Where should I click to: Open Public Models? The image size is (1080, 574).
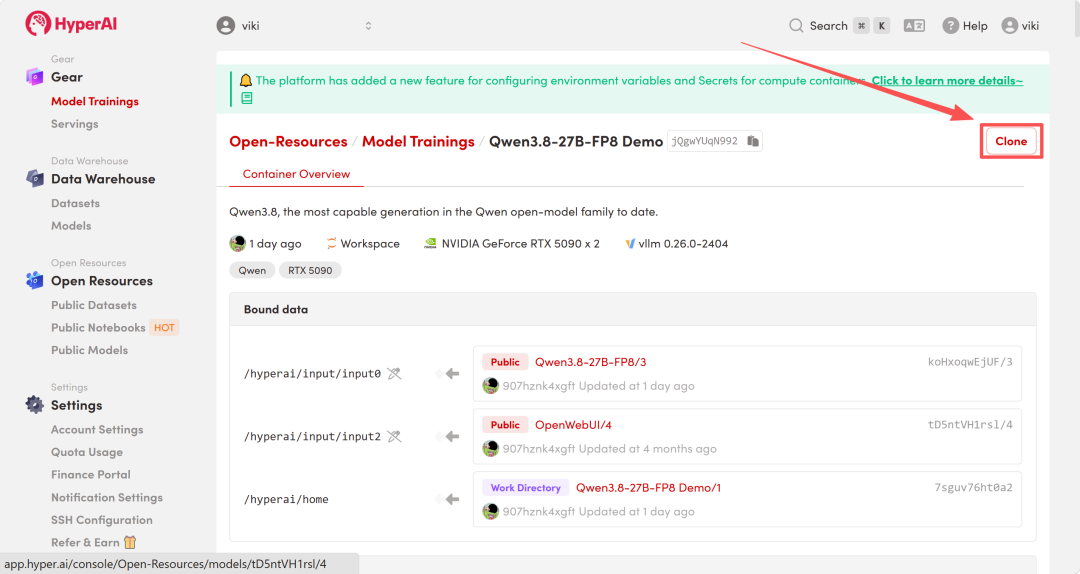tap(90, 350)
